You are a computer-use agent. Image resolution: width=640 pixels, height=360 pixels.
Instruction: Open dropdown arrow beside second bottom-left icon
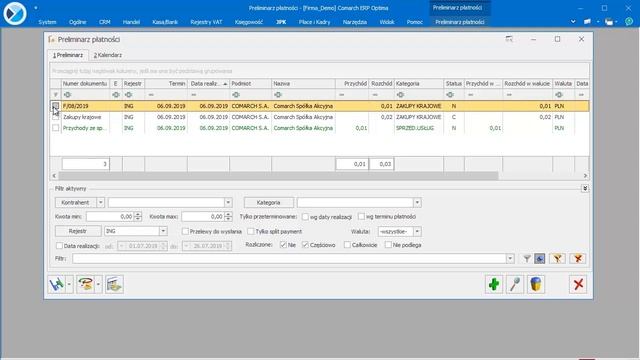(98, 284)
